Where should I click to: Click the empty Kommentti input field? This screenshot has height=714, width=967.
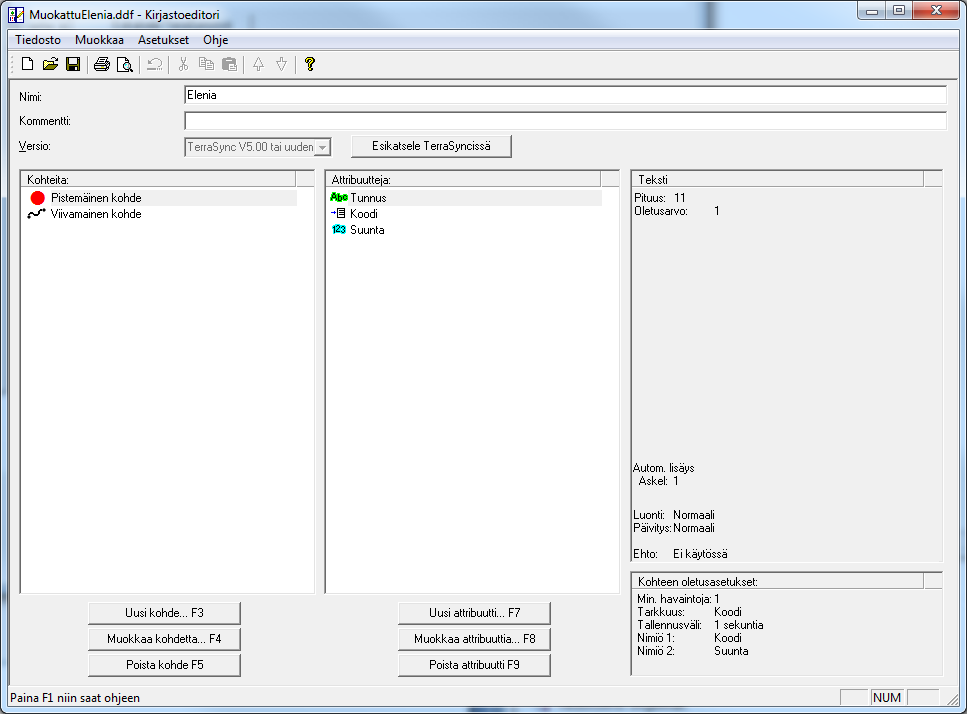click(566, 121)
